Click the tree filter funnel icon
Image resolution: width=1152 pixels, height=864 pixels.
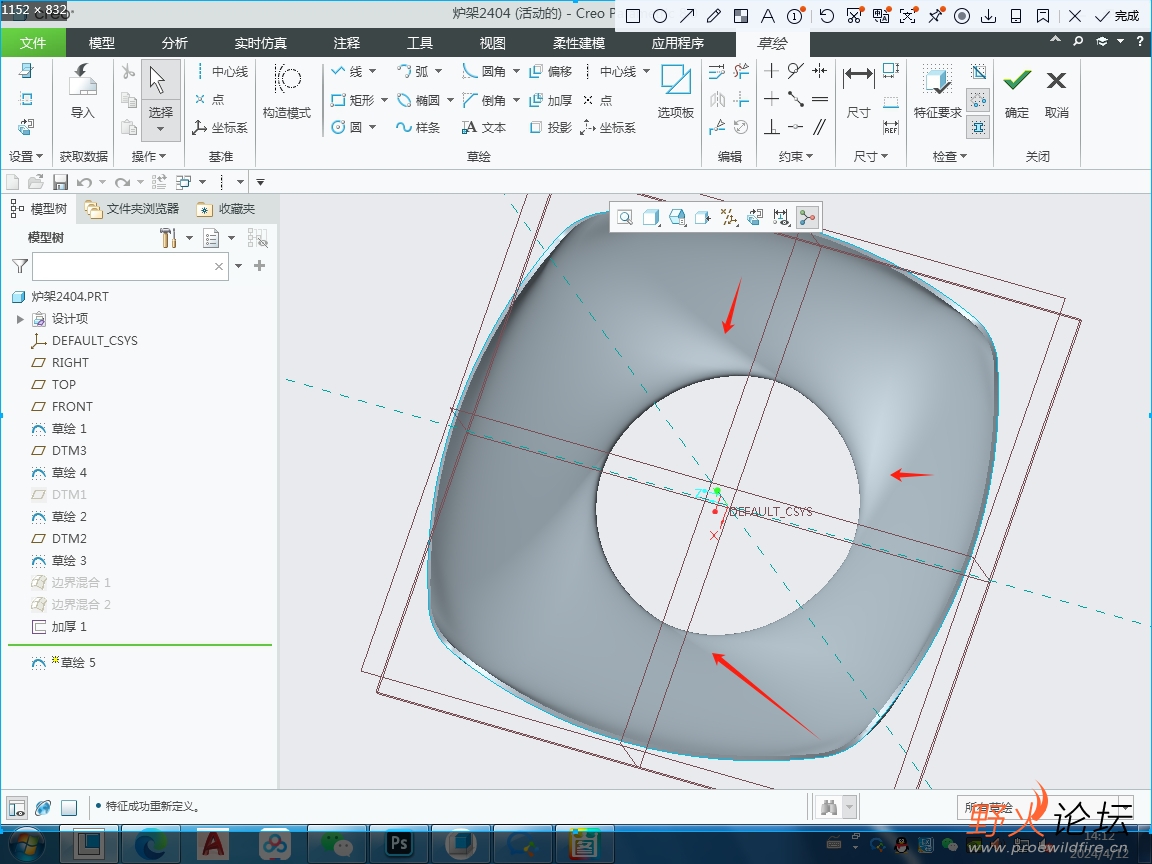20,266
